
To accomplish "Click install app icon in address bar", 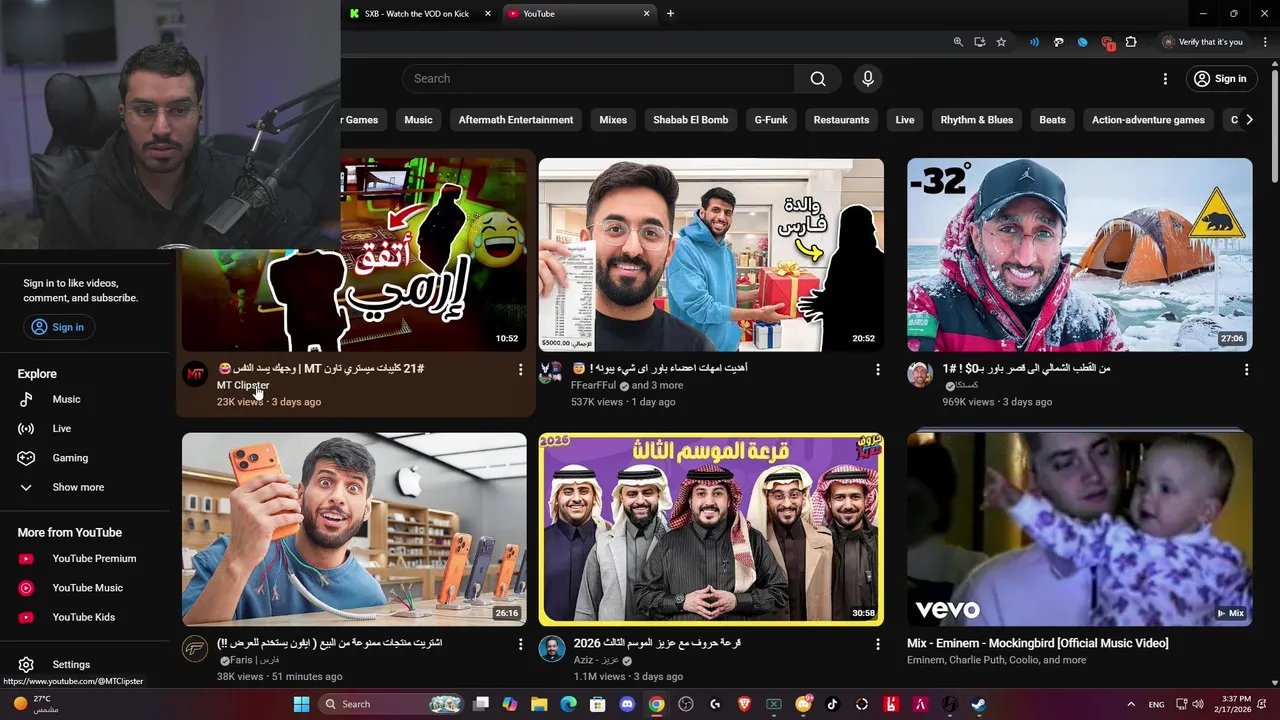I will [x=980, y=42].
